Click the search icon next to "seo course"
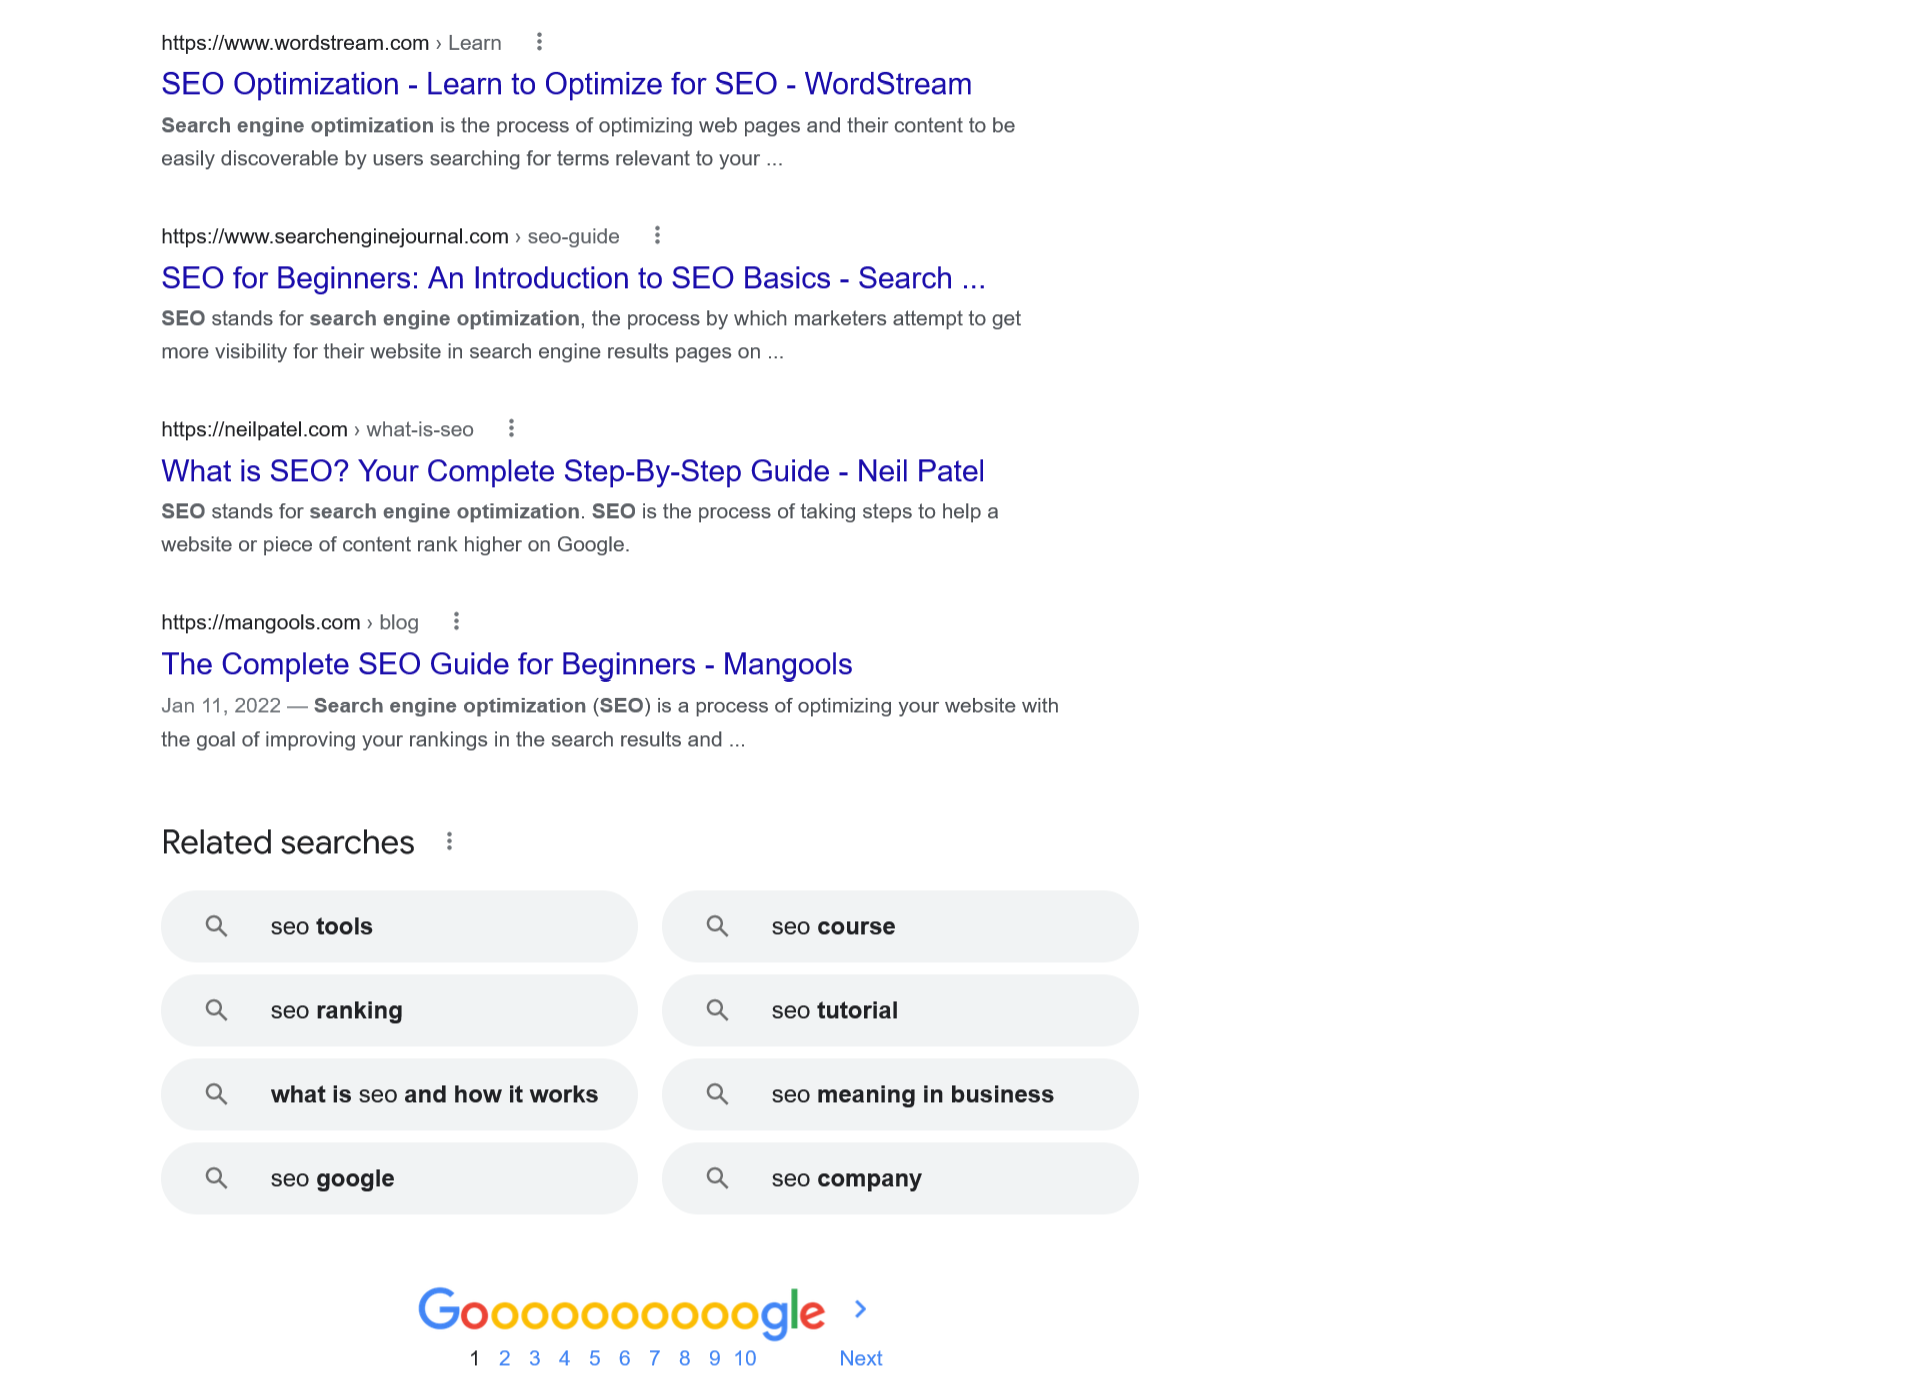Viewport: 1920px width, 1378px height. (717, 926)
